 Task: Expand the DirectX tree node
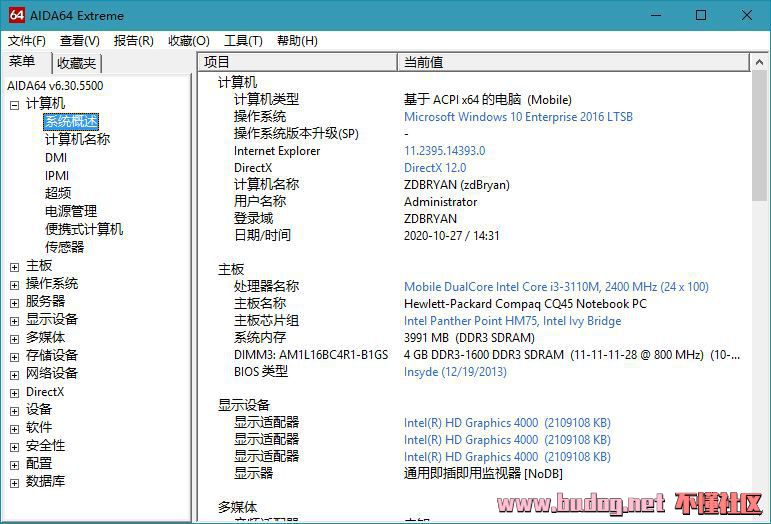click(x=15, y=393)
